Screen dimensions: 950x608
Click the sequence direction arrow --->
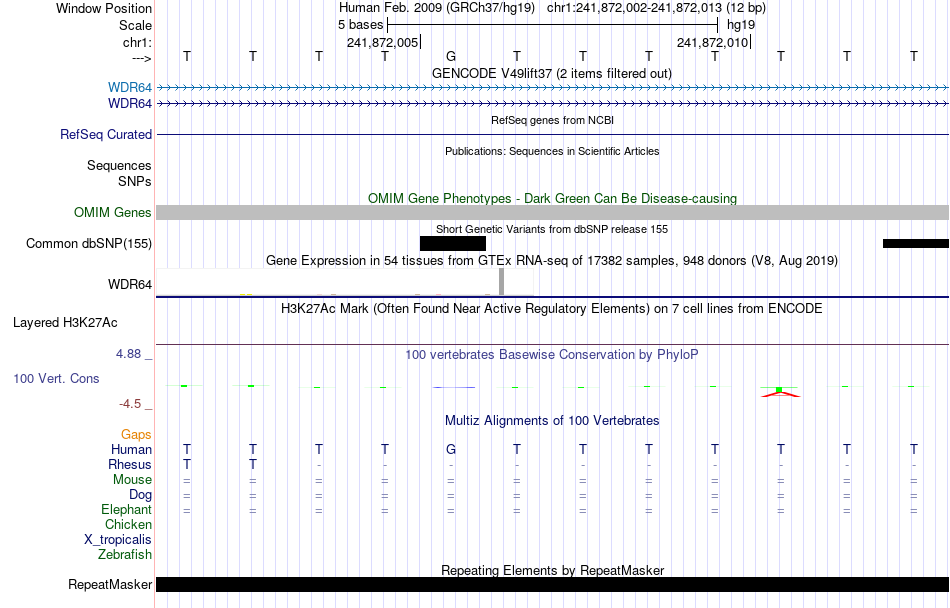point(141,58)
